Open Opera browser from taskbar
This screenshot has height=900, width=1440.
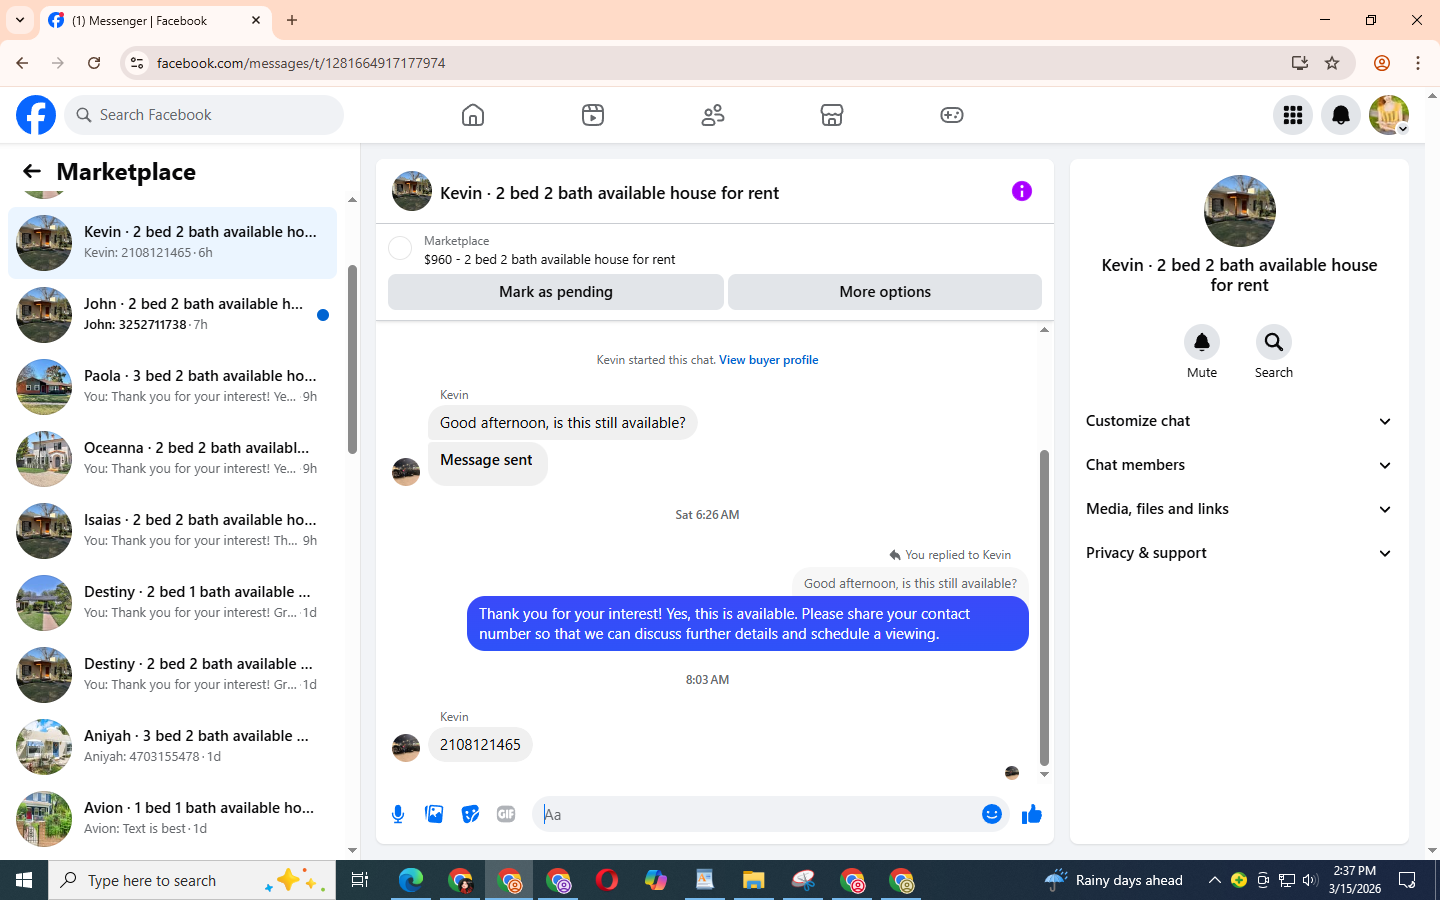click(x=607, y=880)
